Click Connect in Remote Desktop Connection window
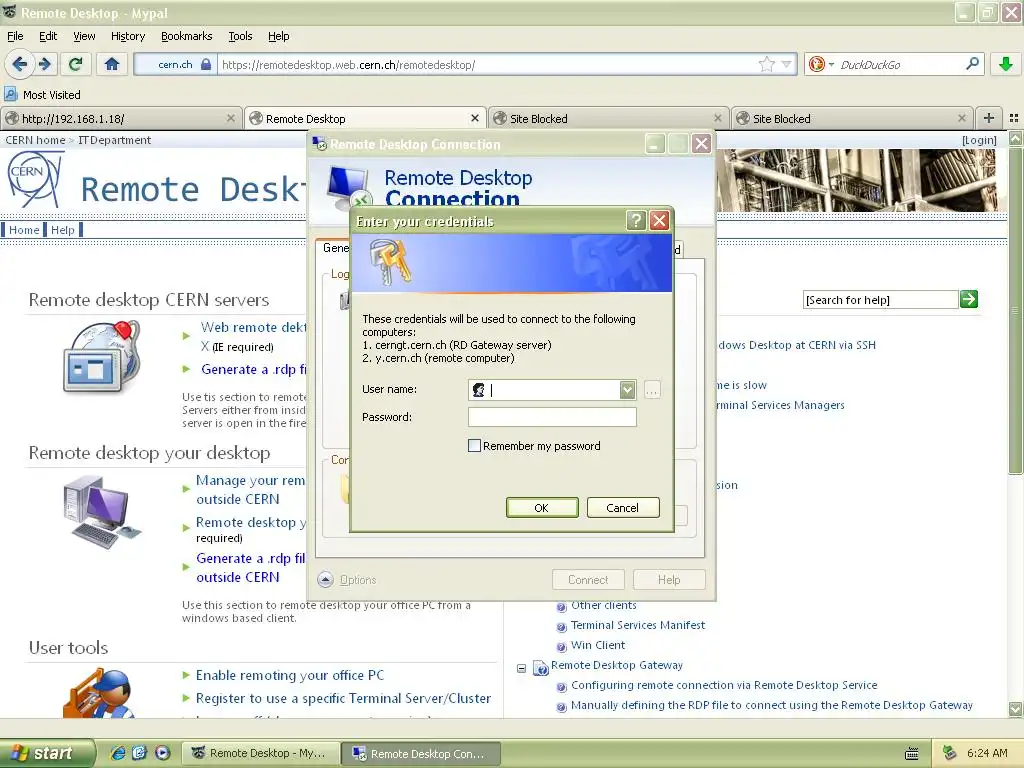The image size is (1024, 768). [x=588, y=579]
